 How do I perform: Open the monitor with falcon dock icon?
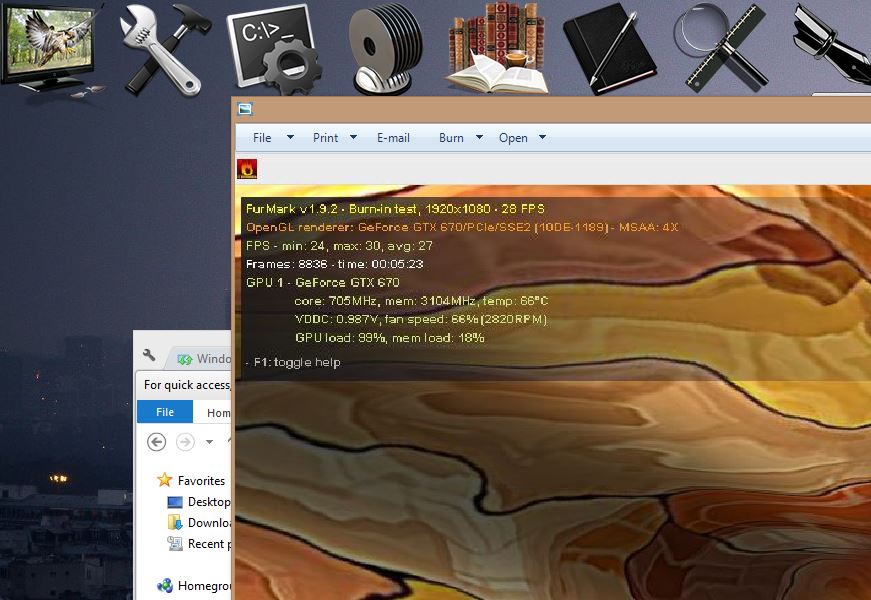[x=53, y=49]
